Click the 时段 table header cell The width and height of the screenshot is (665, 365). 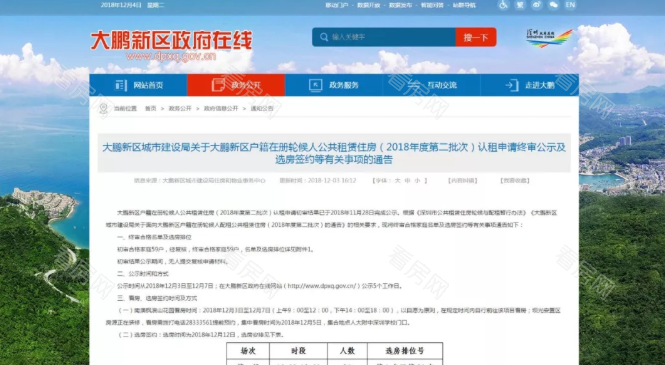(x=298, y=351)
